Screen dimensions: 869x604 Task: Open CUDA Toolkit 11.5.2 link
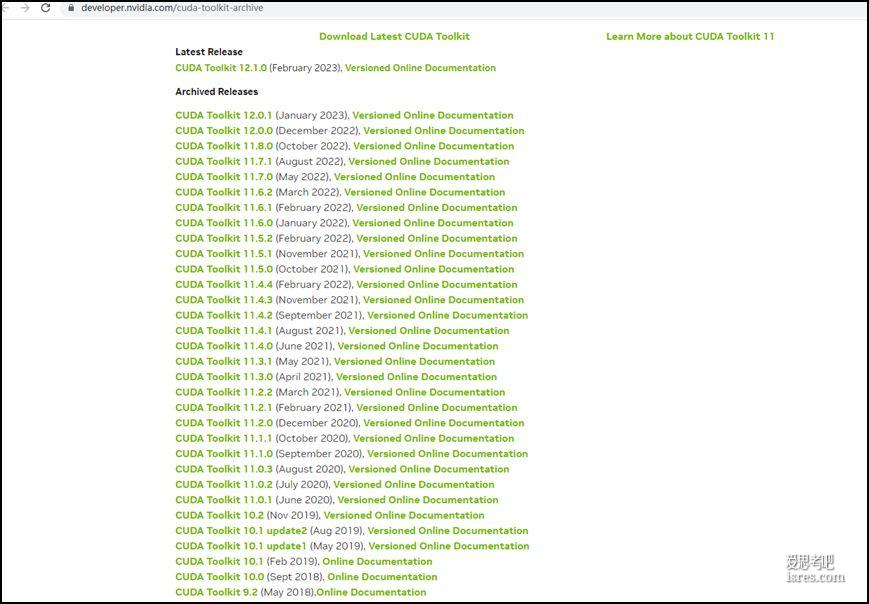[x=224, y=238]
